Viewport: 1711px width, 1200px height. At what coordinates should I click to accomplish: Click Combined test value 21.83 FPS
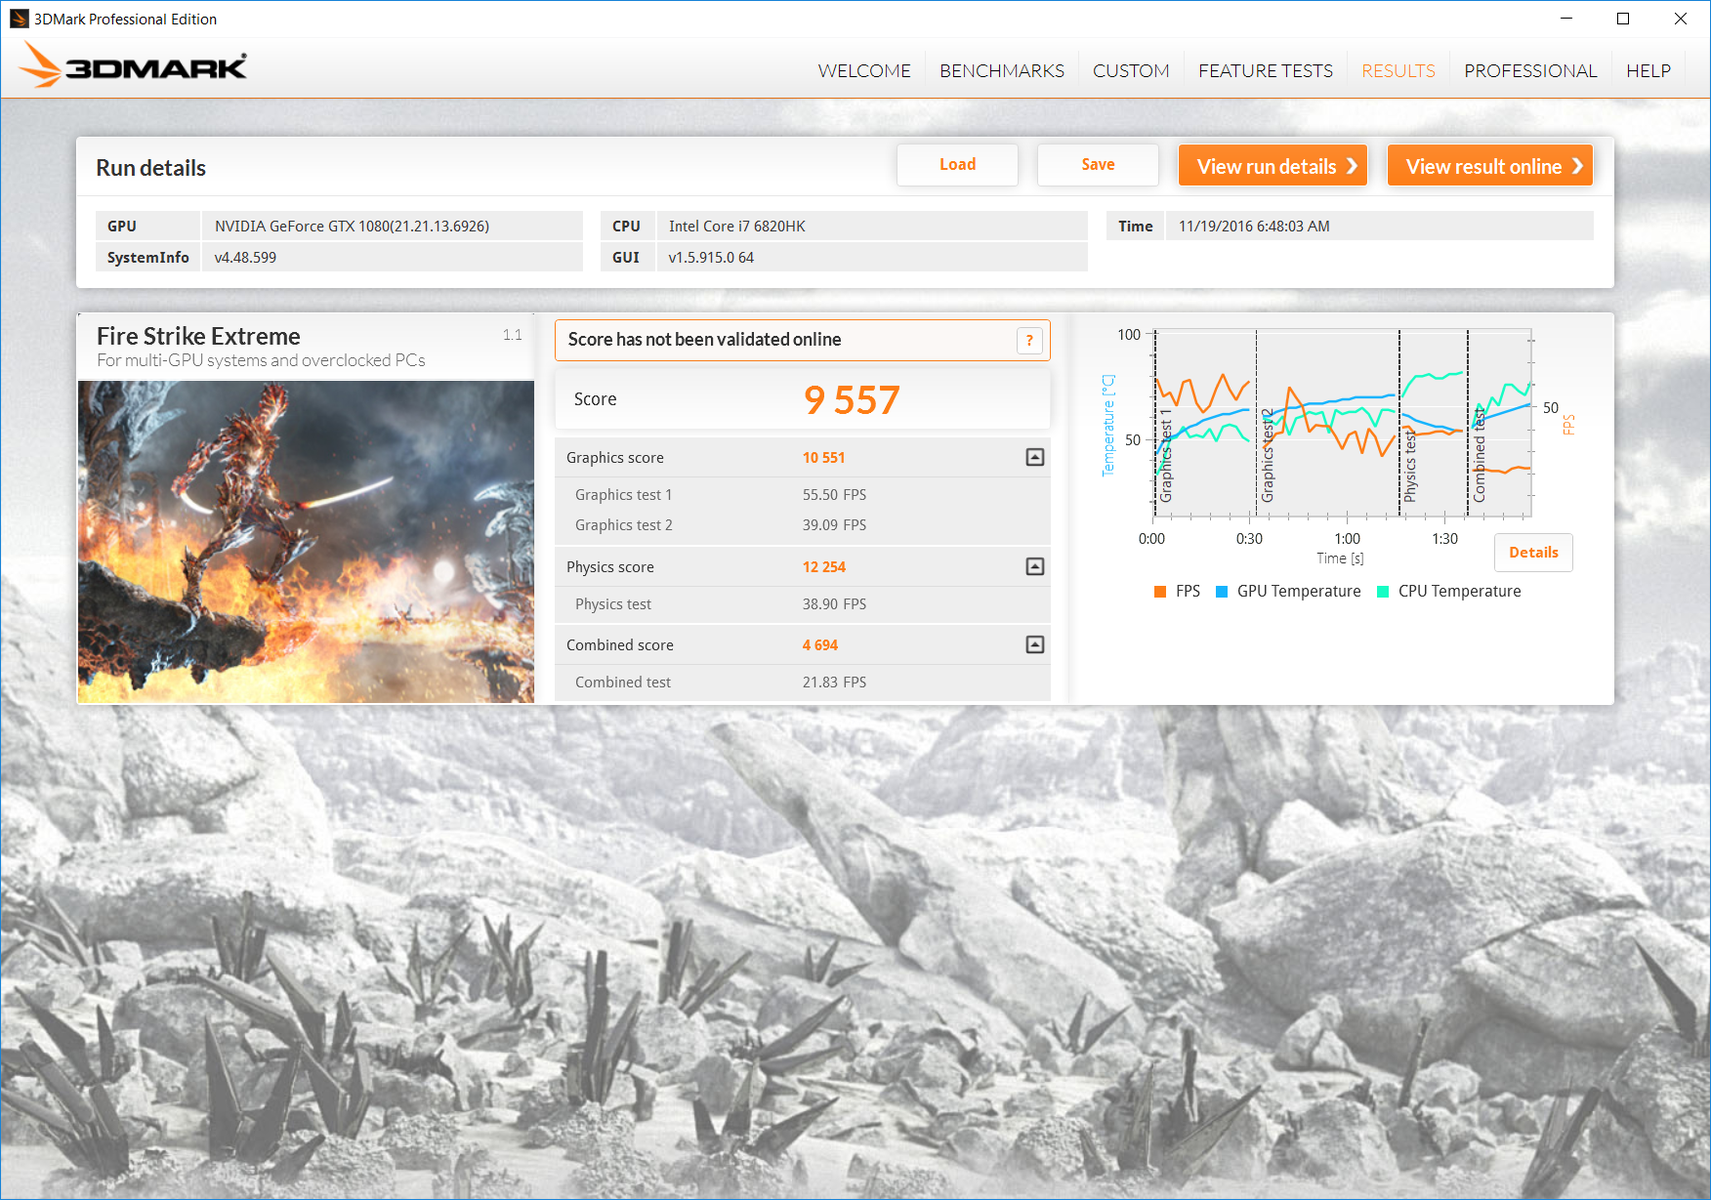coord(834,682)
